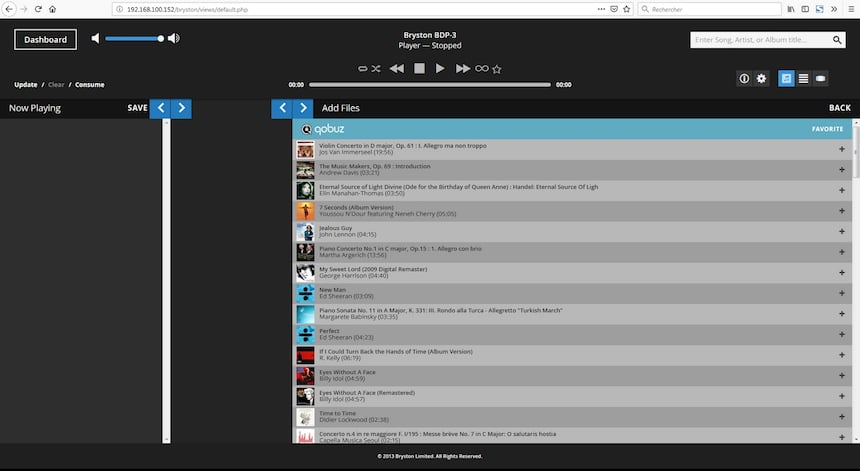Go back with browser back arrow
The image size is (860, 471).
click(9, 9)
